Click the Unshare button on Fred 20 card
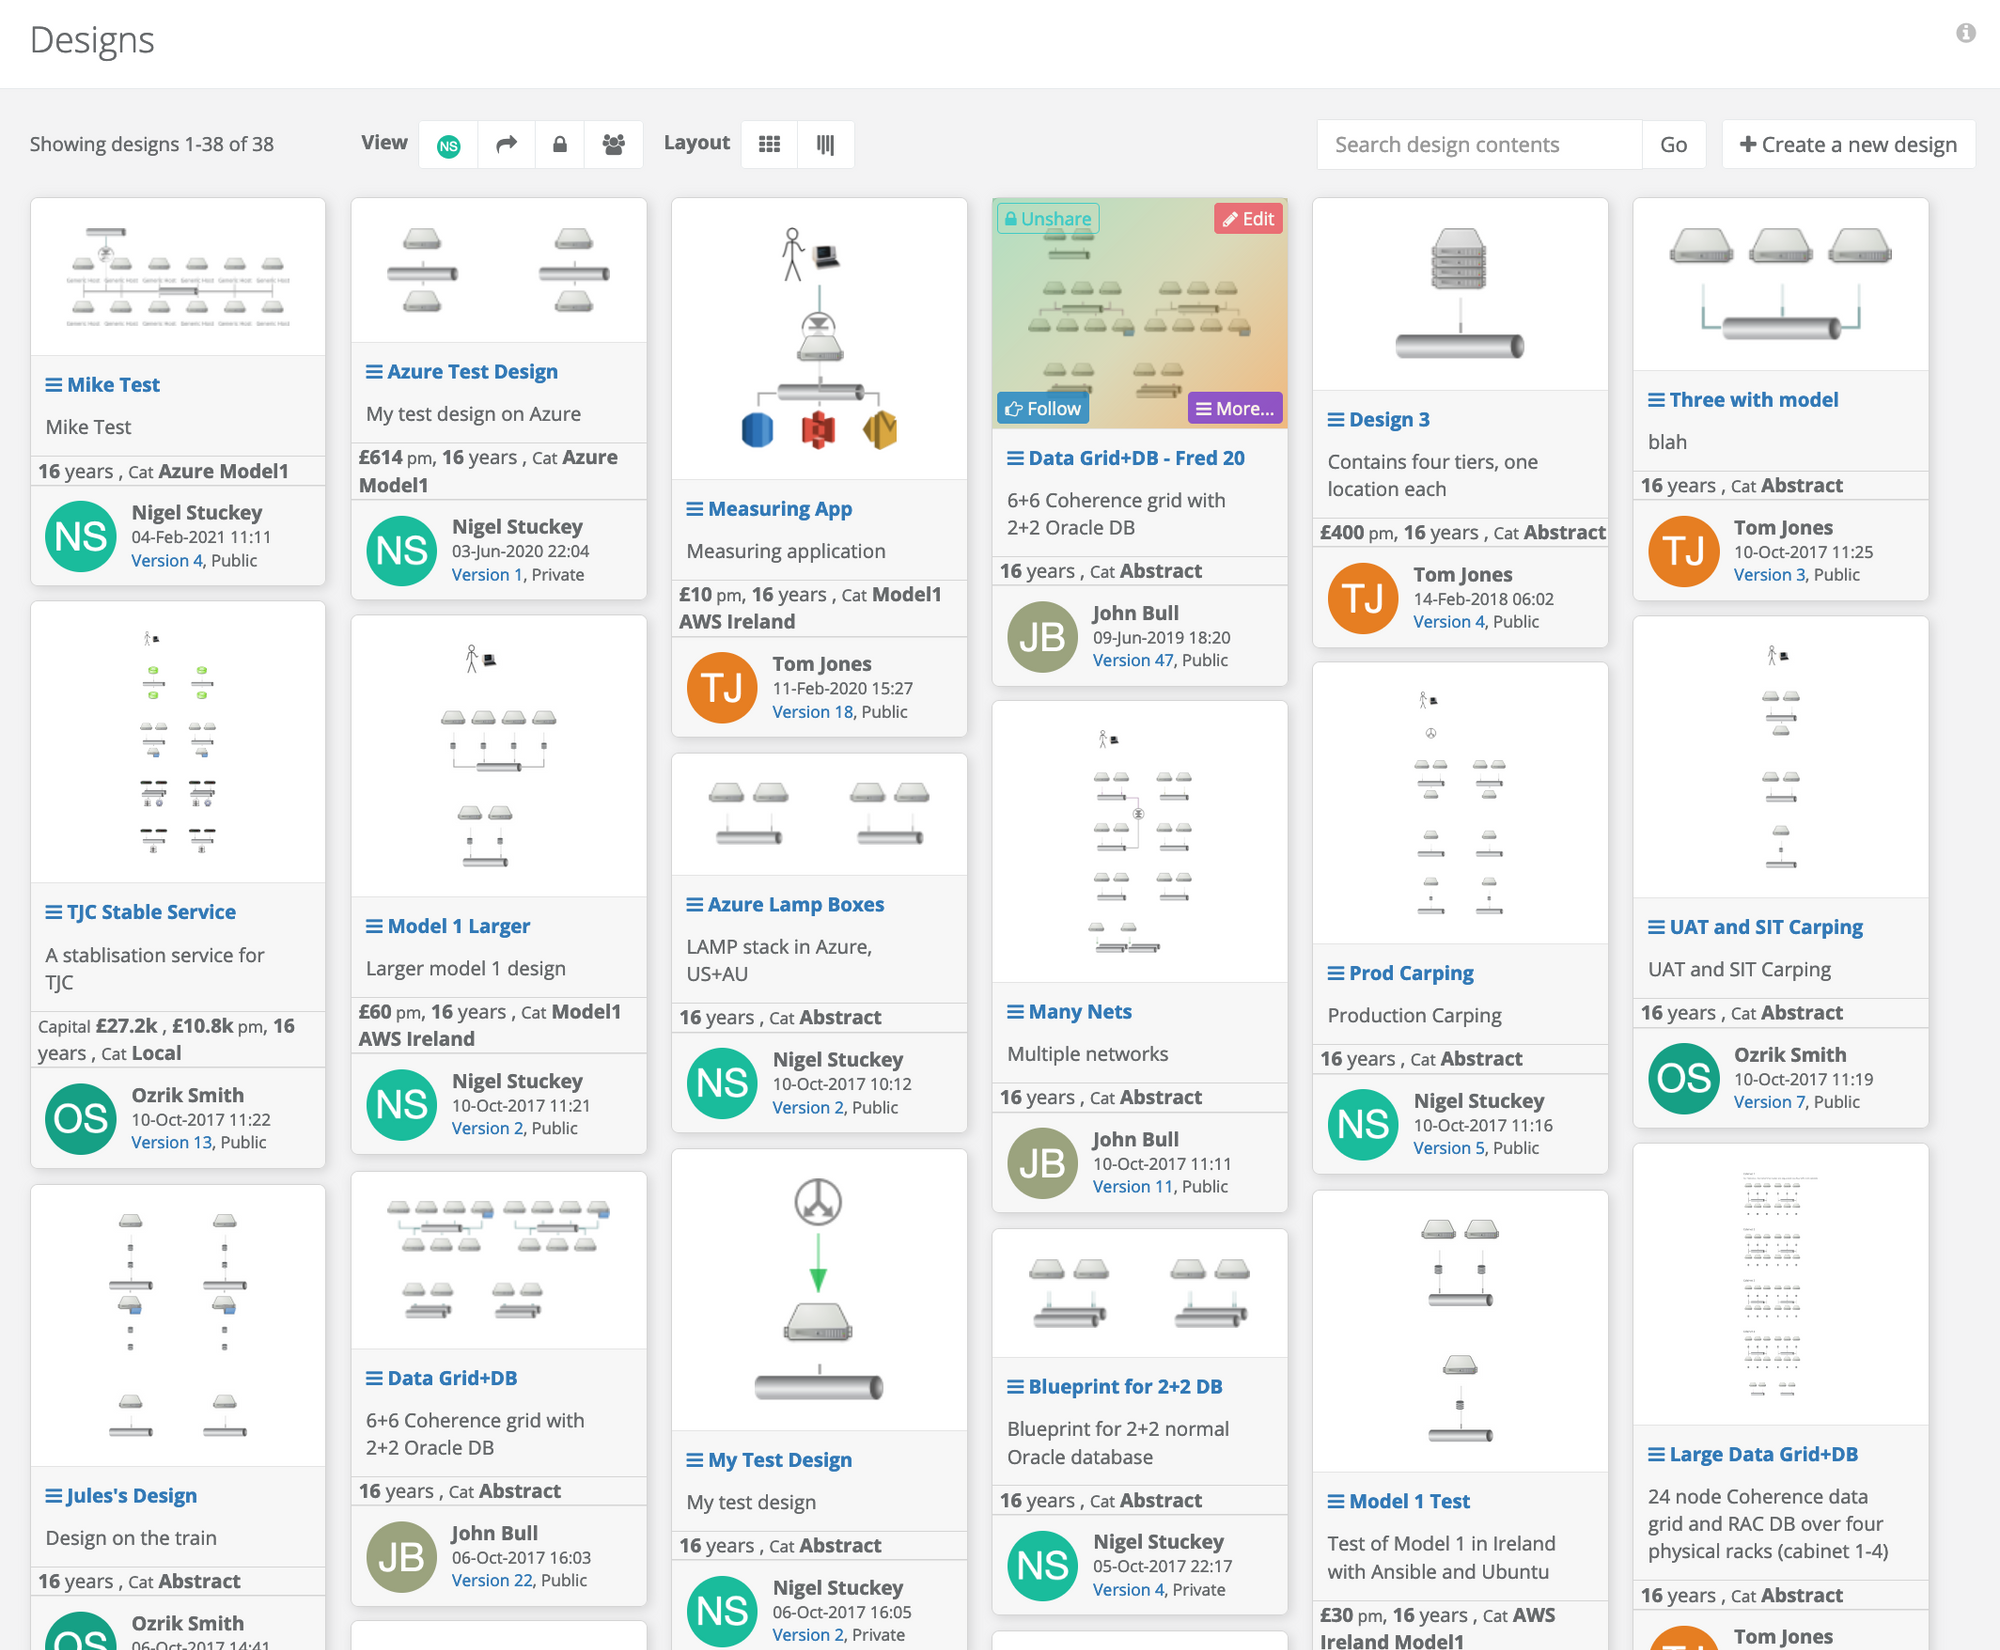 click(1047, 218)
